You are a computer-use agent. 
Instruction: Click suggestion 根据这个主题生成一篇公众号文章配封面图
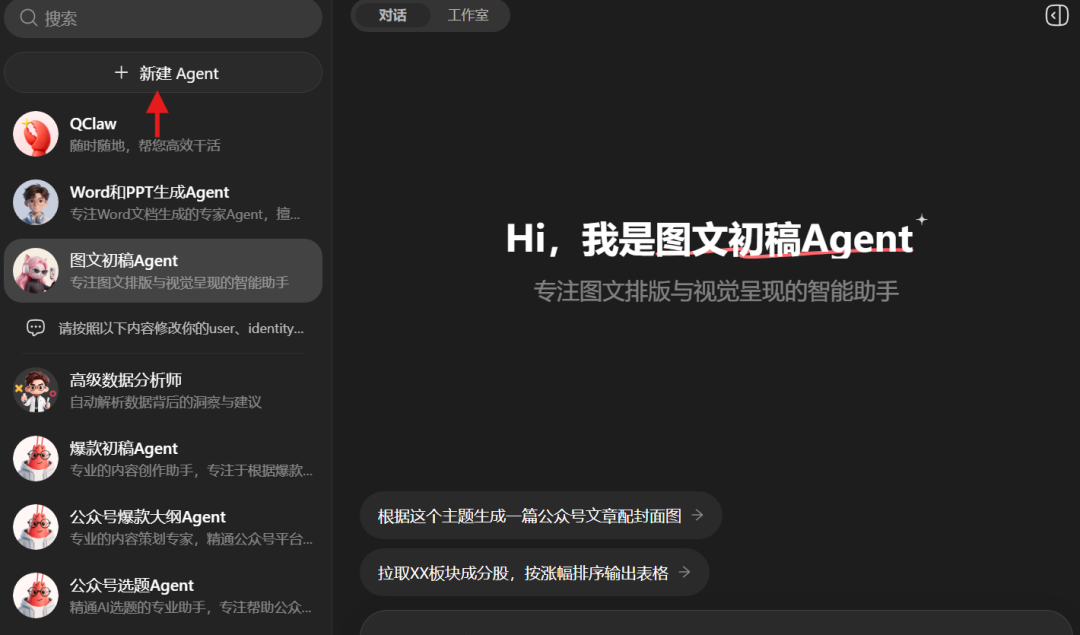[541, 515]
